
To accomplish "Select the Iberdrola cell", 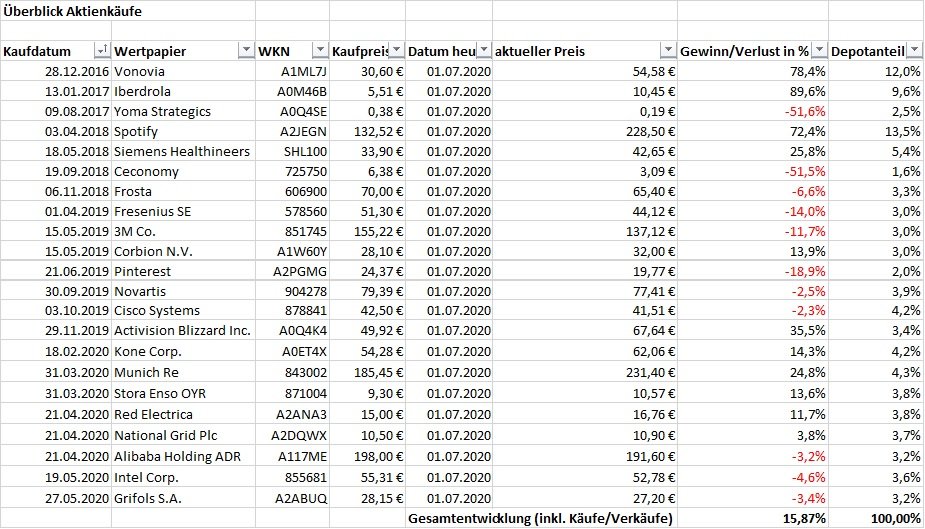I will (x=183, y=91).
